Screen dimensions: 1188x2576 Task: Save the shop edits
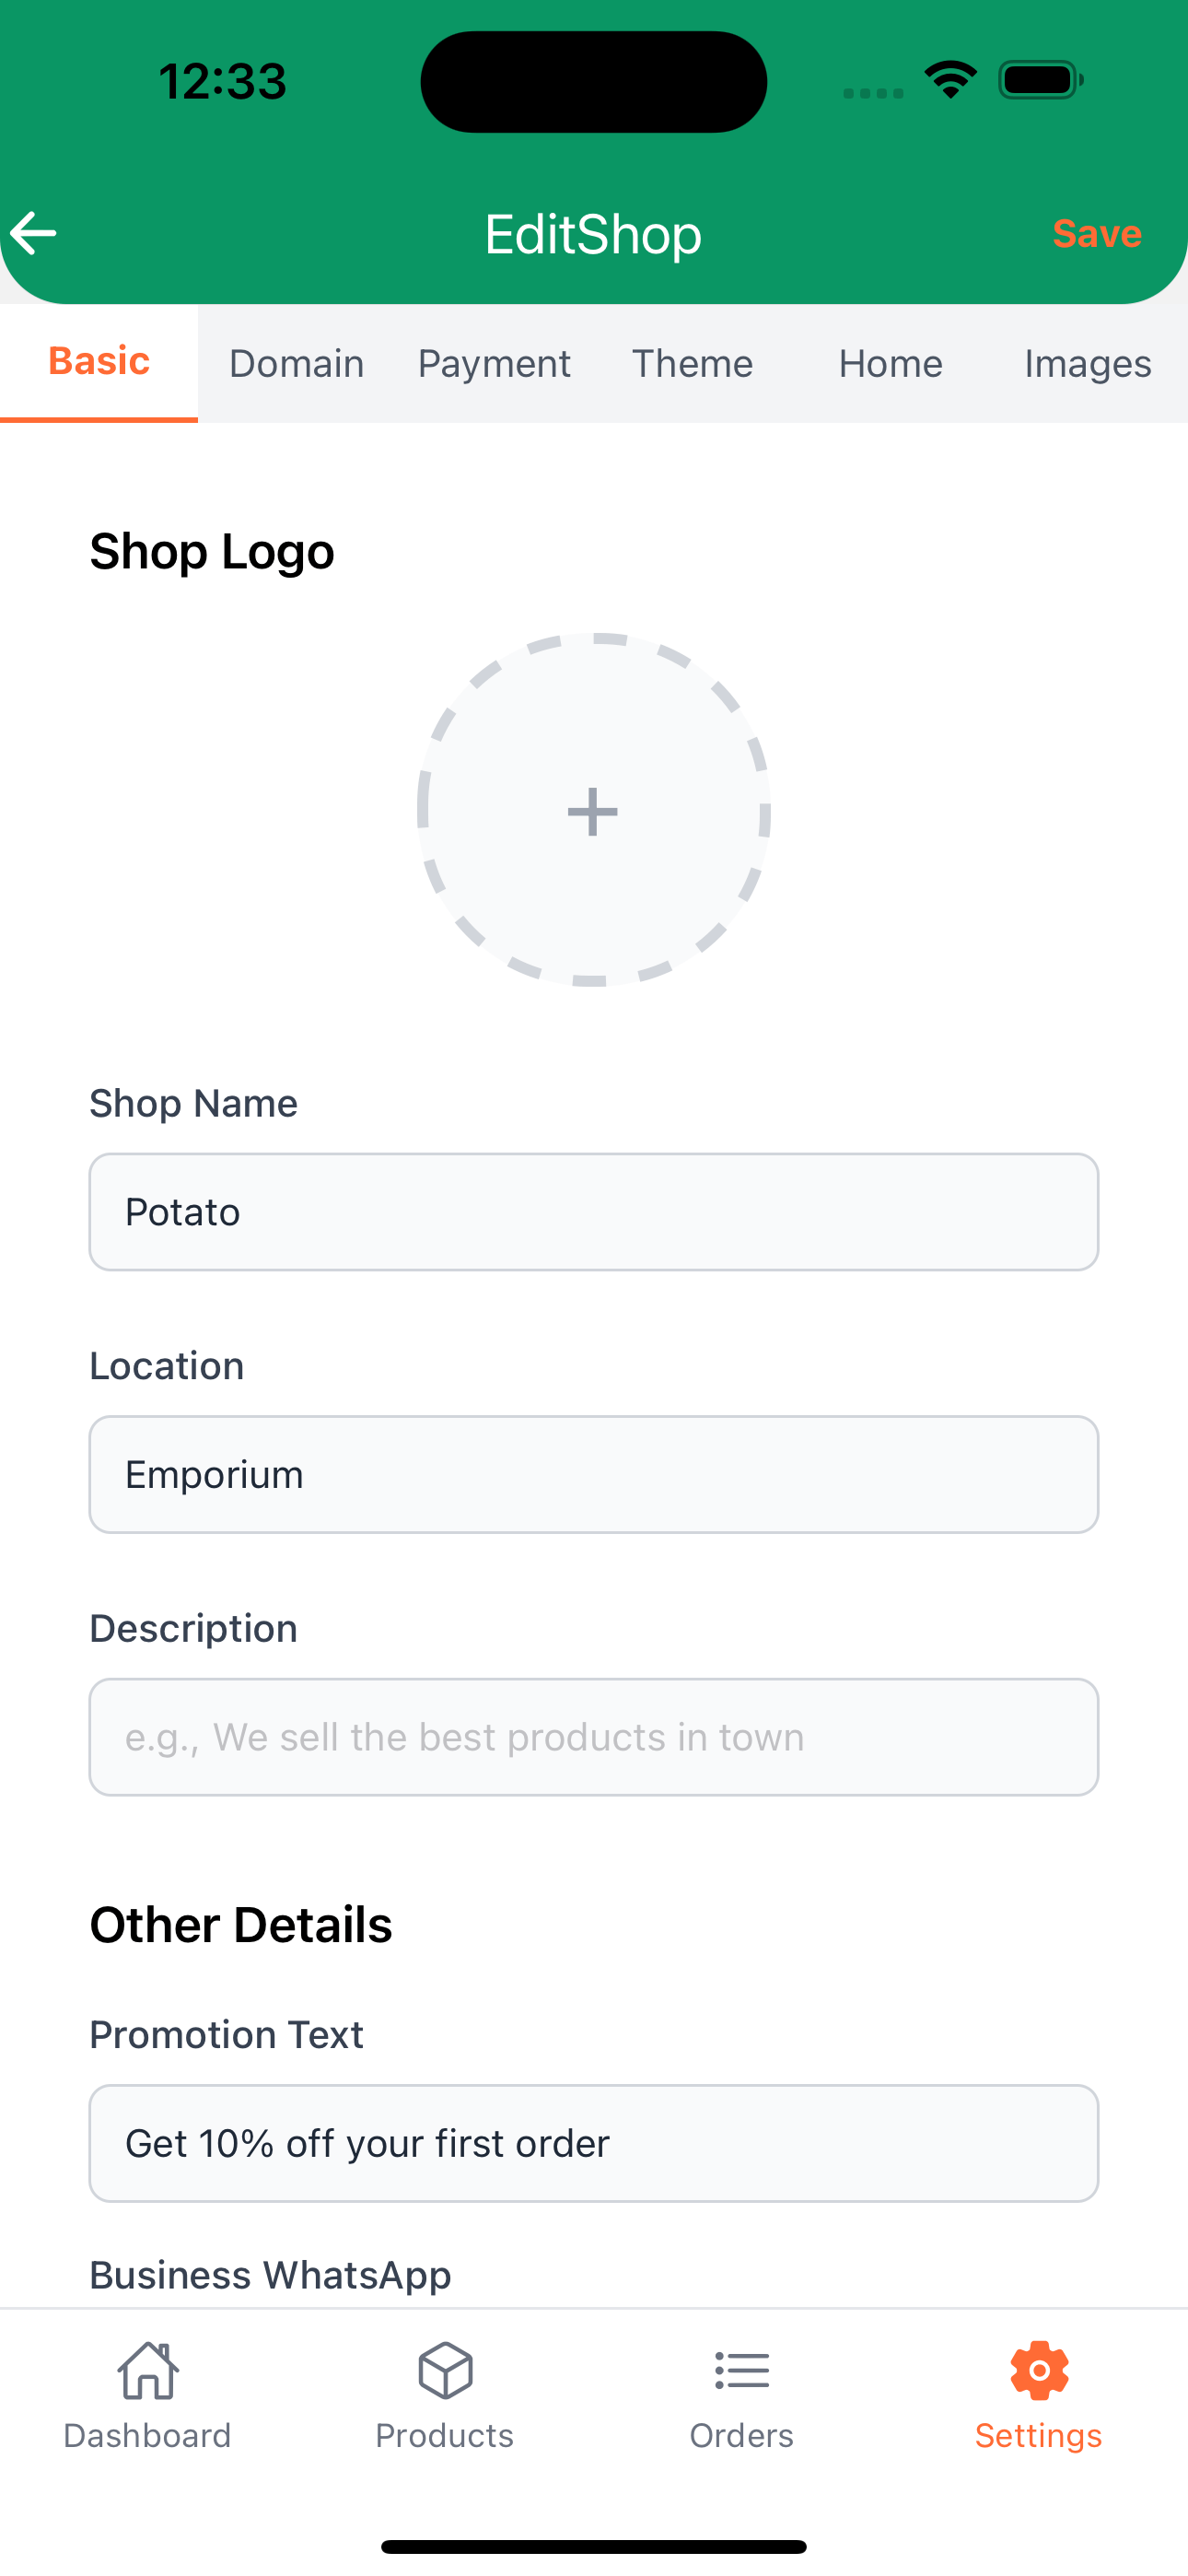point(1097,233)
